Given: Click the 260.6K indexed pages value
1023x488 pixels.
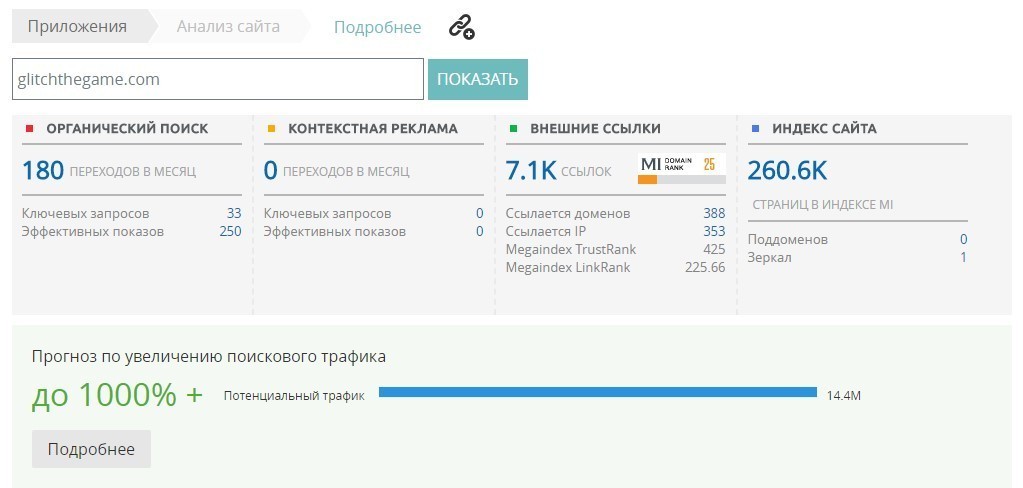Looking at the screenshot, I should (787, 171).
